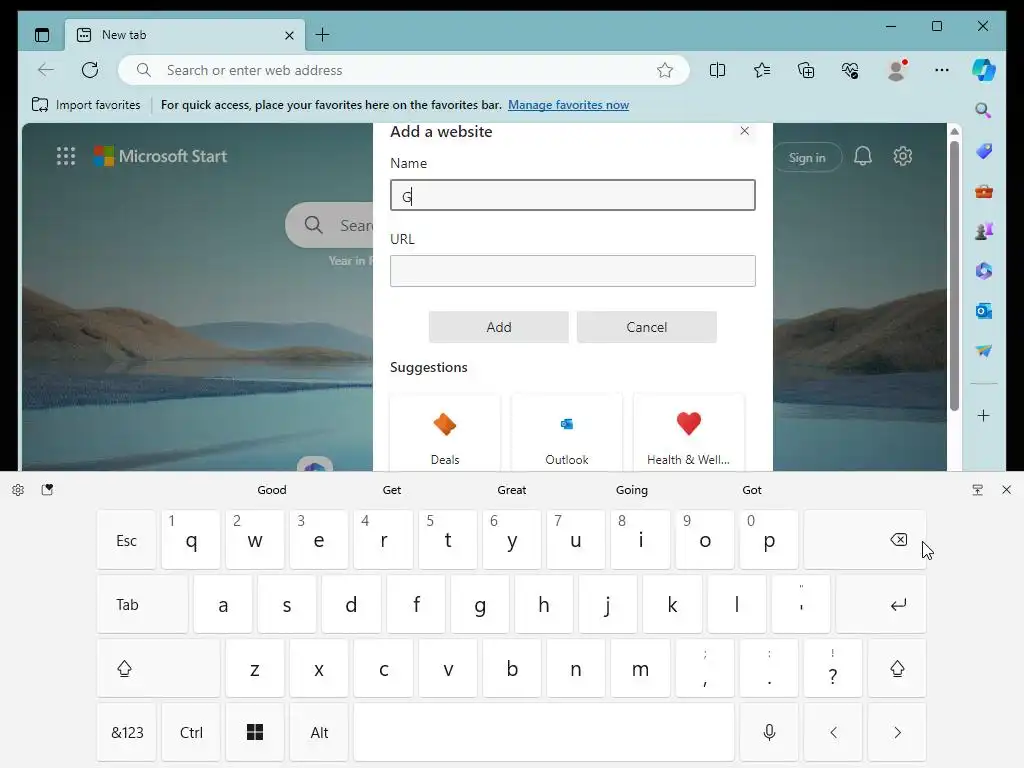Image resolution: width=1024 pixels, height=768 pixels.
Task: Tap the Windows logo key
Action: click(255, 732)
